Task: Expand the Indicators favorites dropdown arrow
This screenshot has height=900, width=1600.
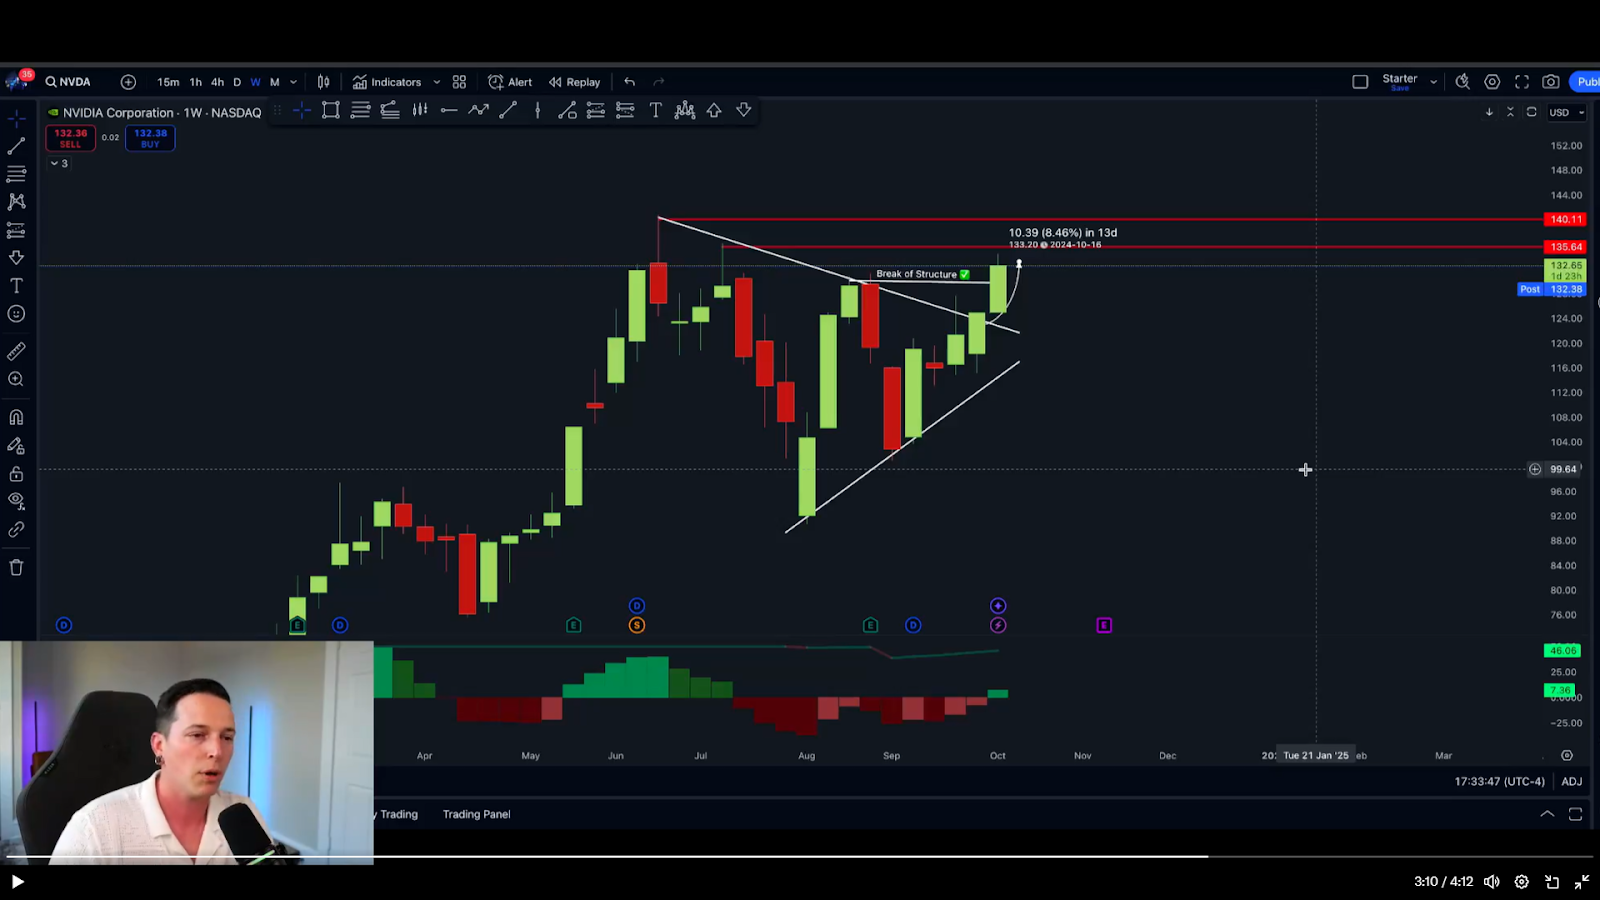Action: click(x=436, y=82)
